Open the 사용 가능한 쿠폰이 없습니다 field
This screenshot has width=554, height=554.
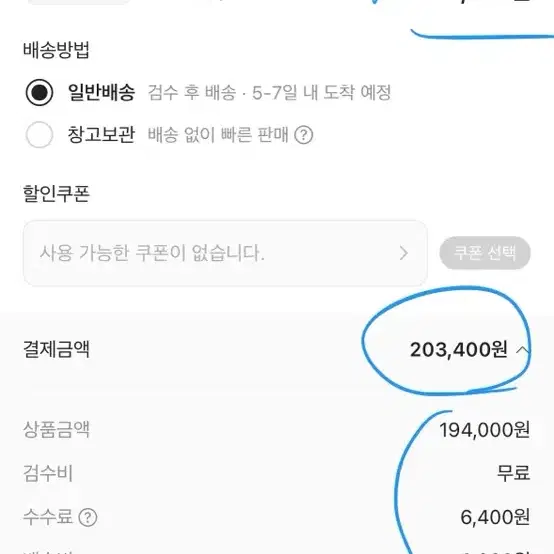coord(225,253)
